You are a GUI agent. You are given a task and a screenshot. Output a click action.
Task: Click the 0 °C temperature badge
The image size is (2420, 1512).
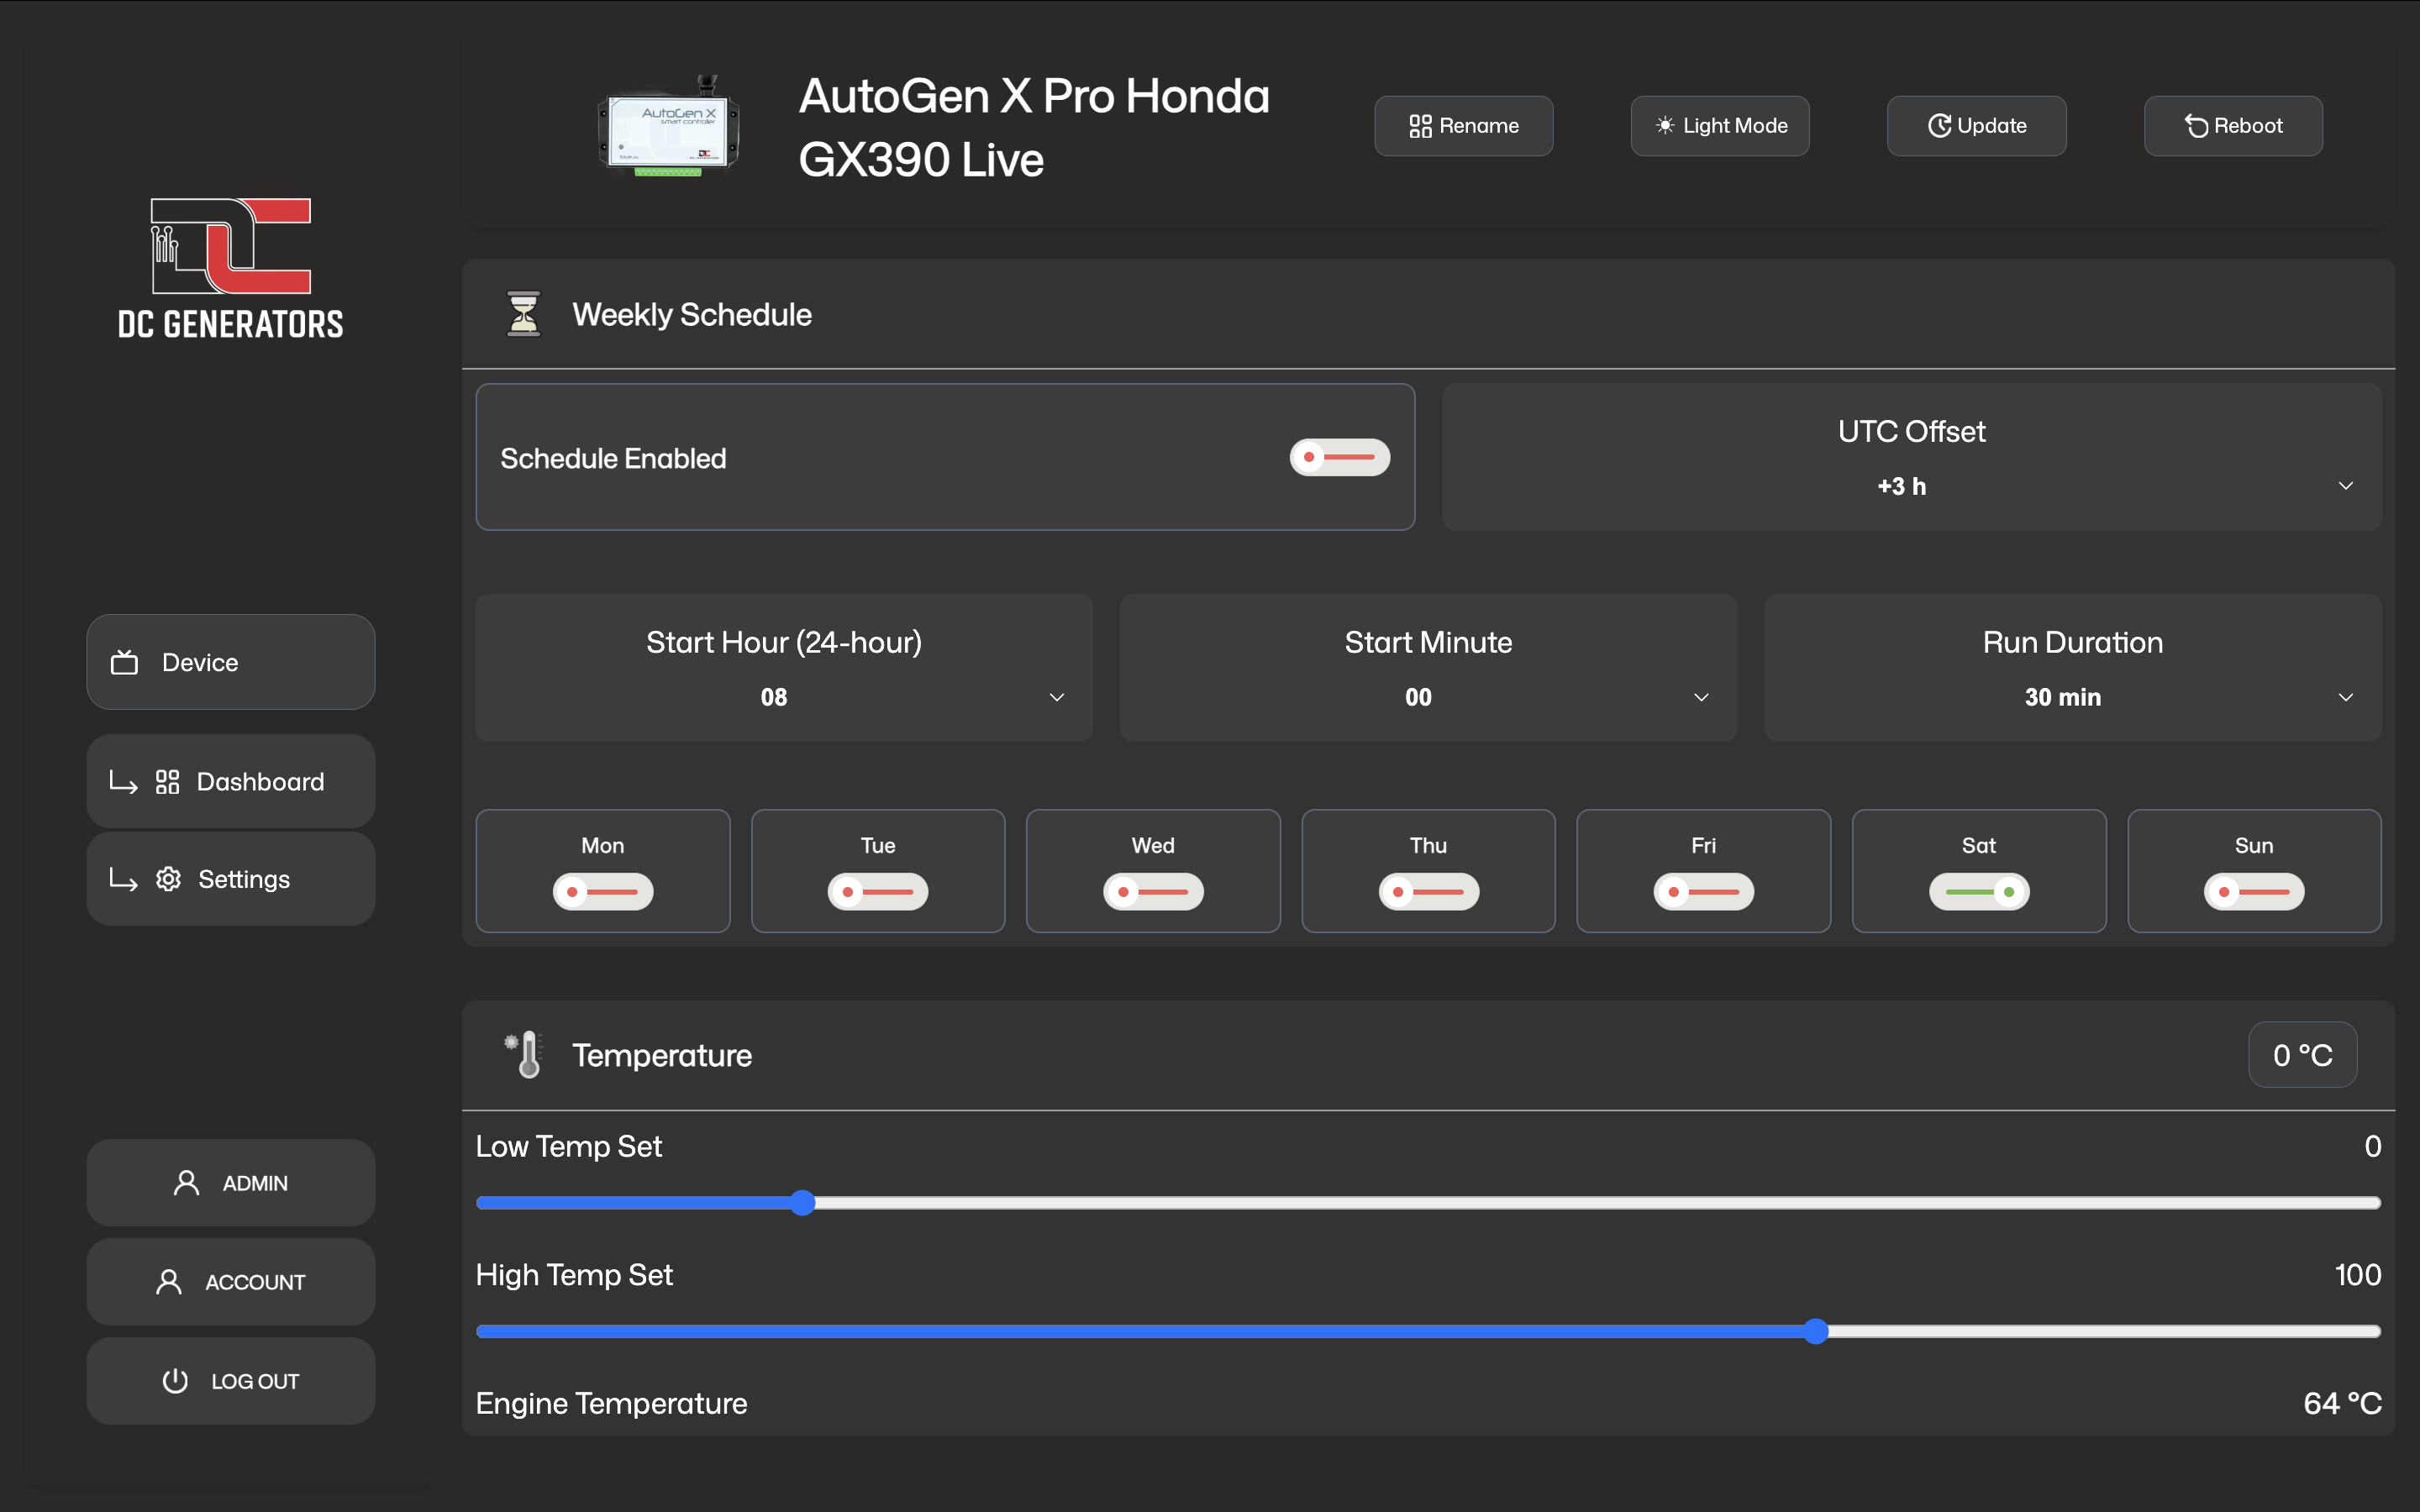click(2302, 1055)
